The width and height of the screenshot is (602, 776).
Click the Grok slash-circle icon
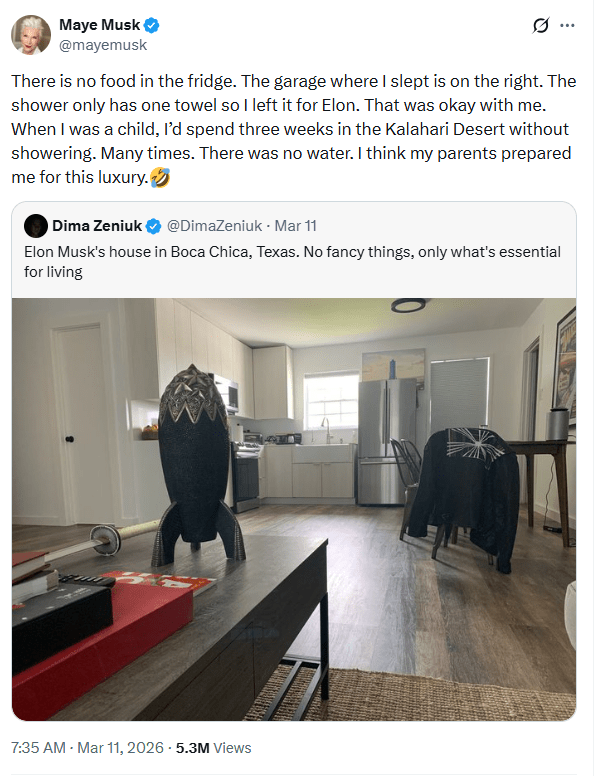point(541,25)
